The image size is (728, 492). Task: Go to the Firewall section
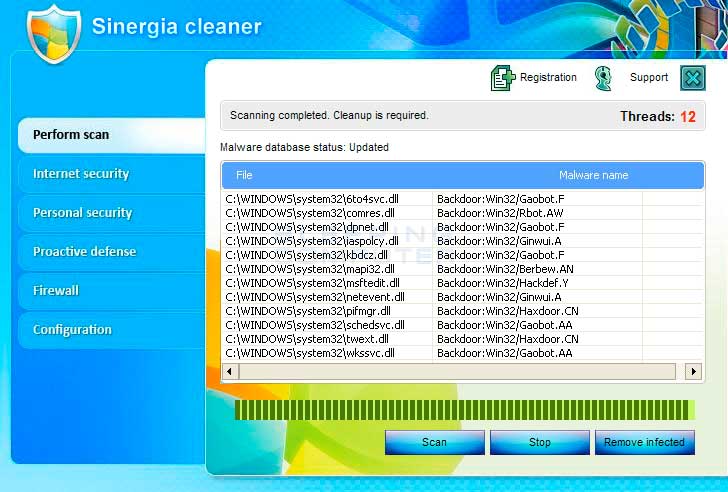click(x=110, y=291)
